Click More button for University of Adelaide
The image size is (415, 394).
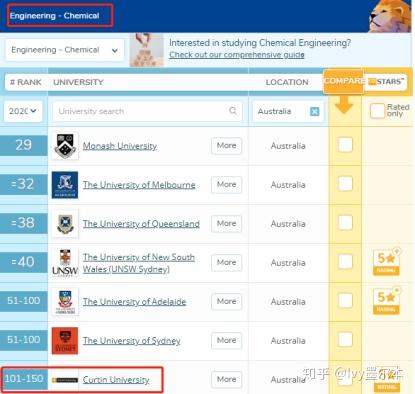coord(226,302)
